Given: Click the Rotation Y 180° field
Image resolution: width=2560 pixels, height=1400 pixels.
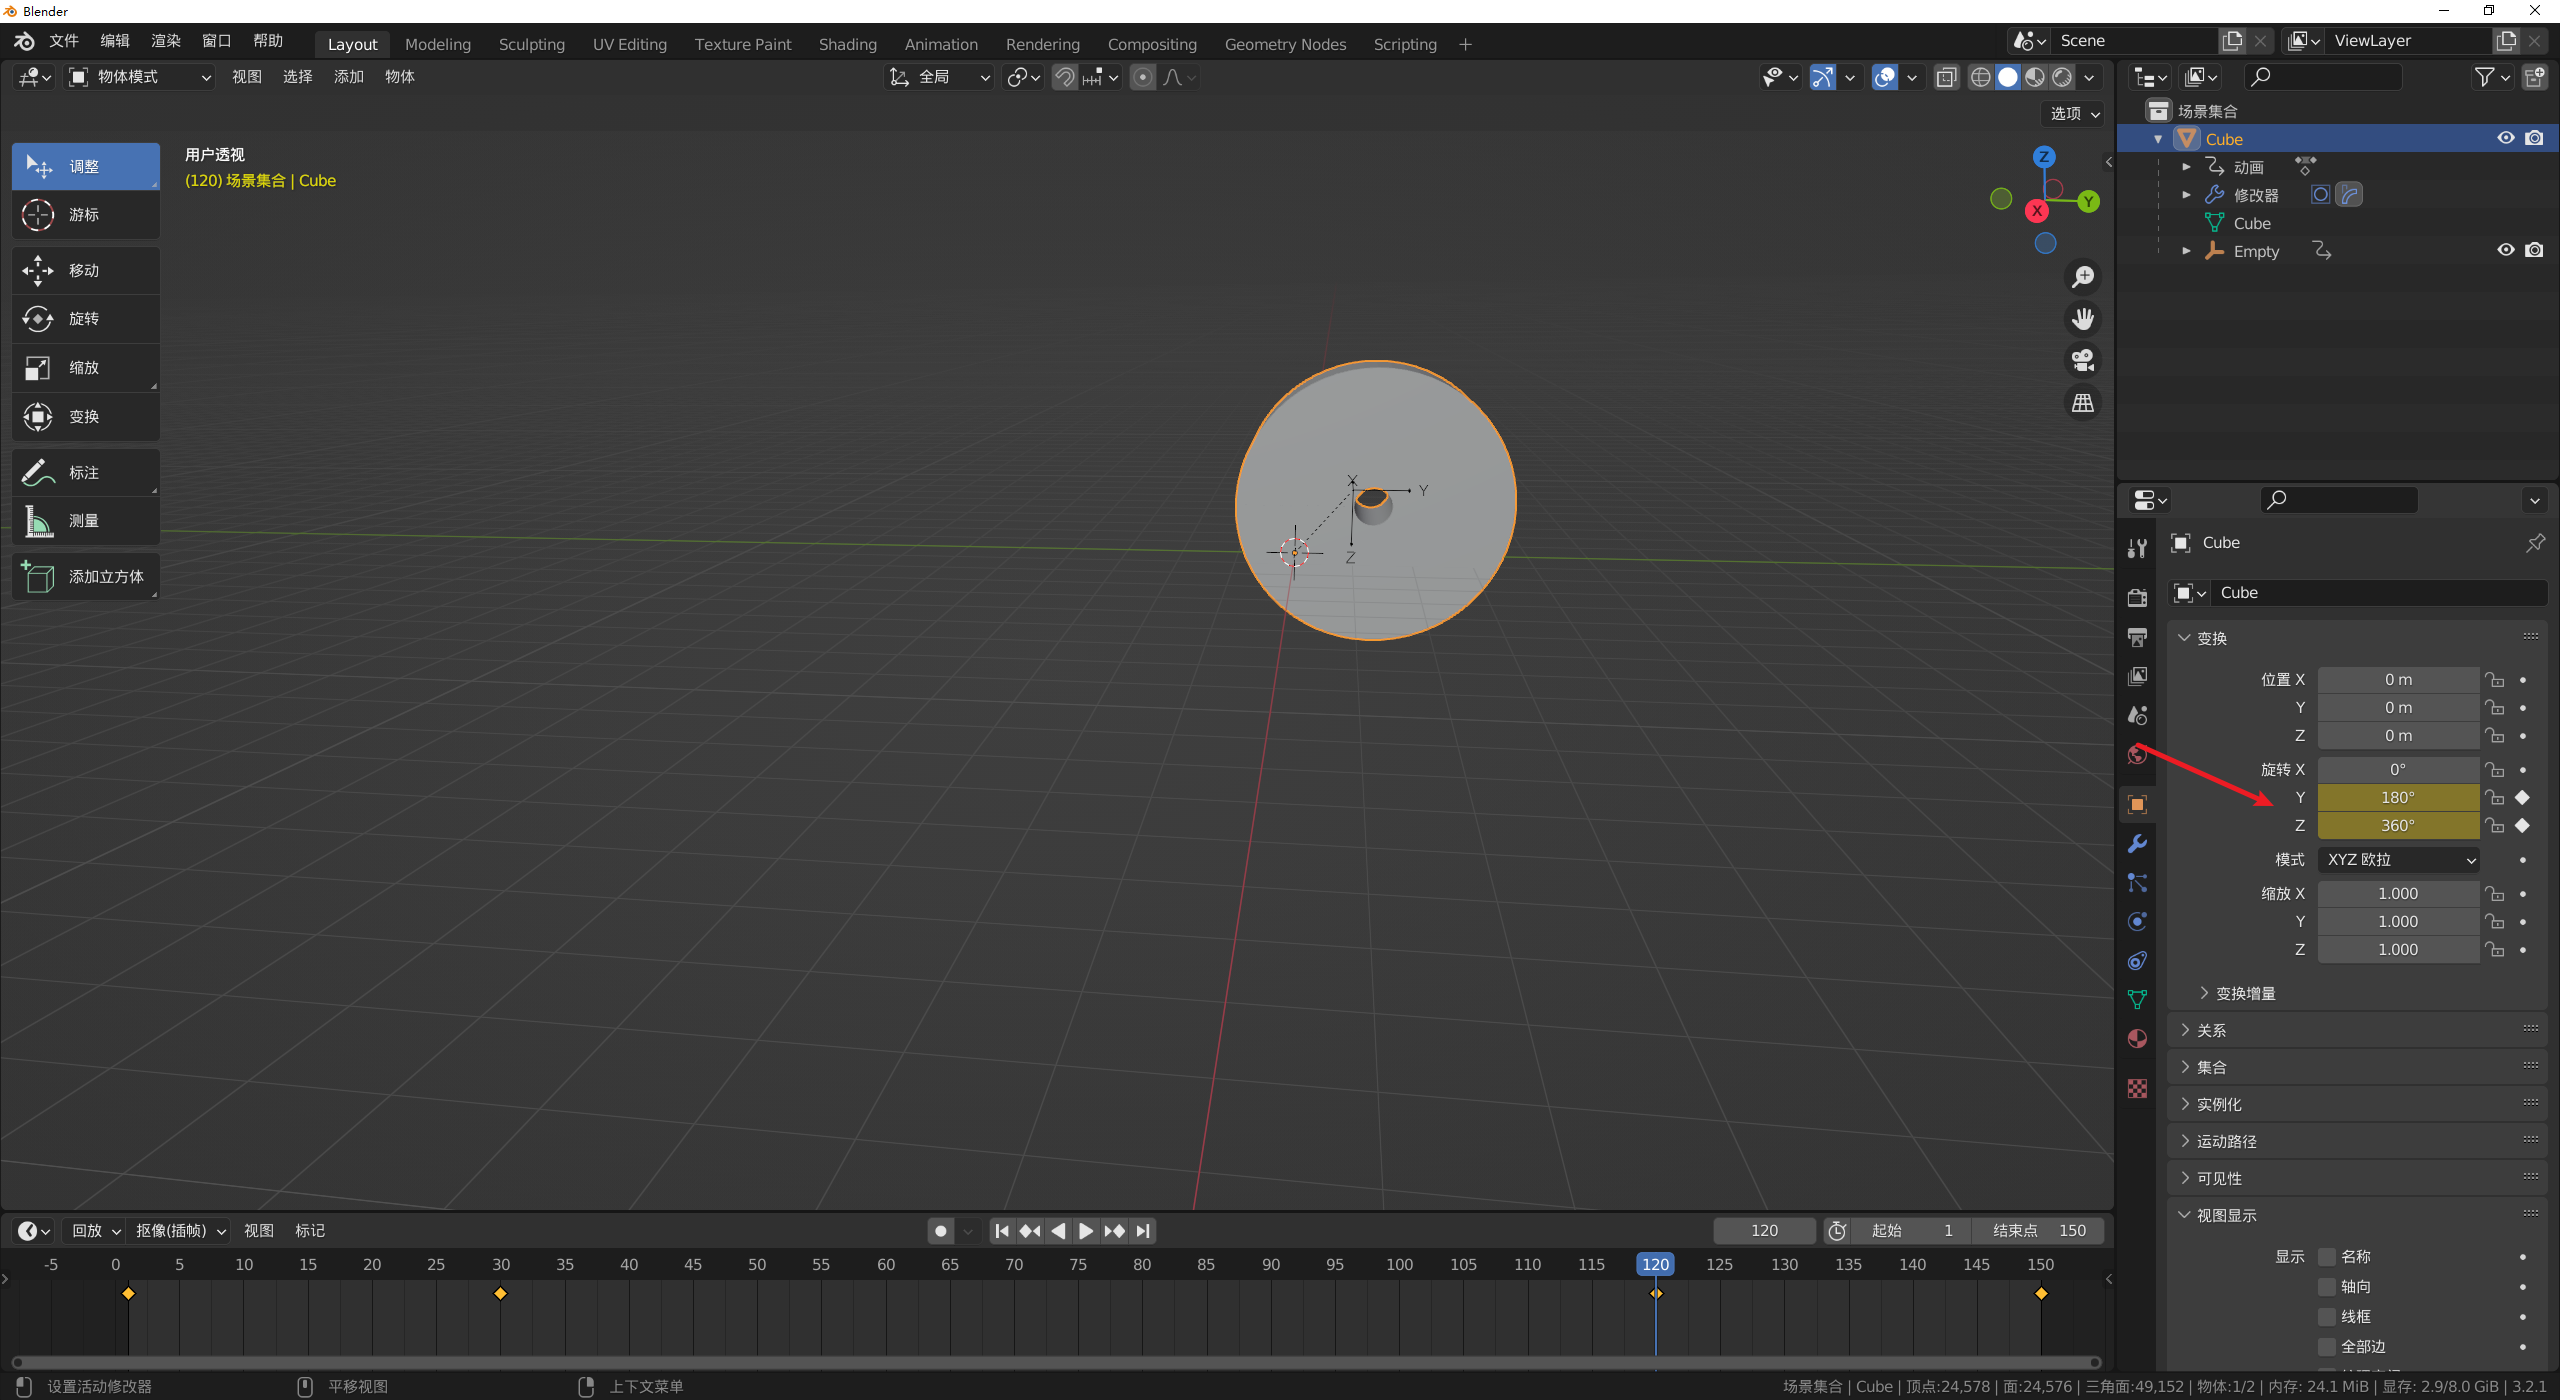Looking at the screenshot, I should point(2397,798).
